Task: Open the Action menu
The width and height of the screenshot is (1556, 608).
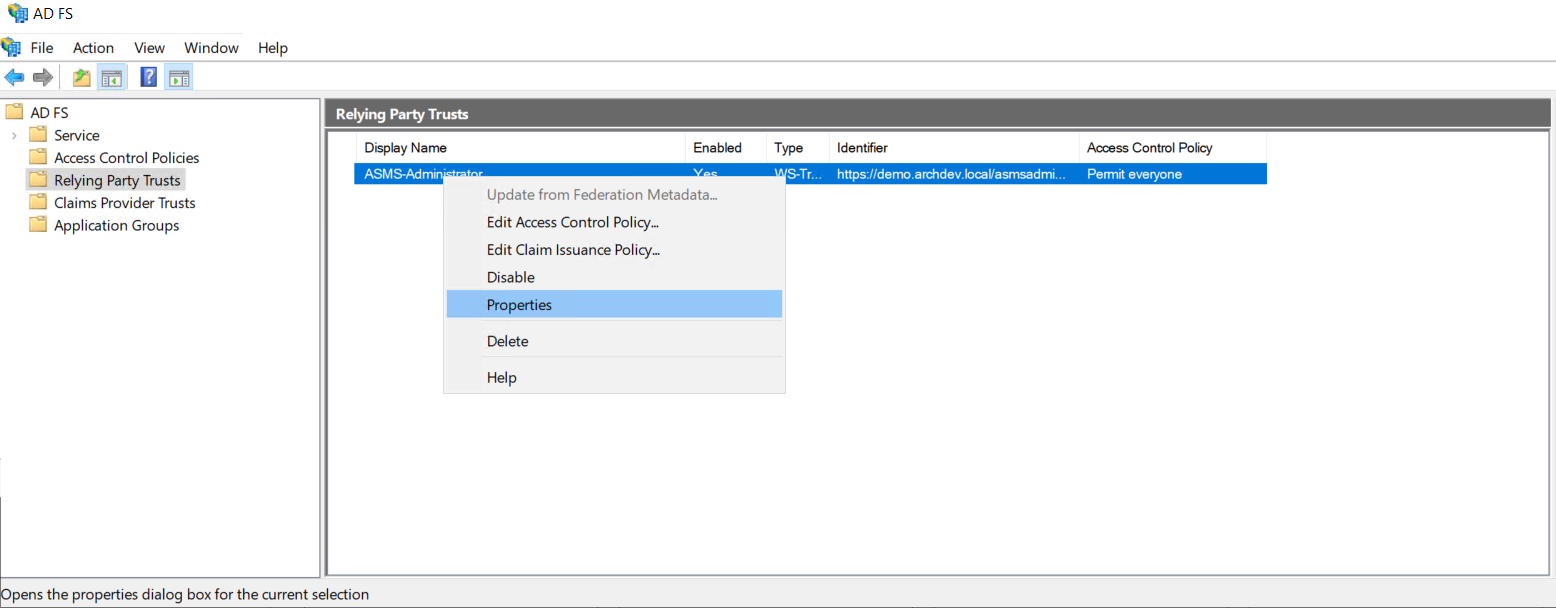Action: tap(93, 47)
